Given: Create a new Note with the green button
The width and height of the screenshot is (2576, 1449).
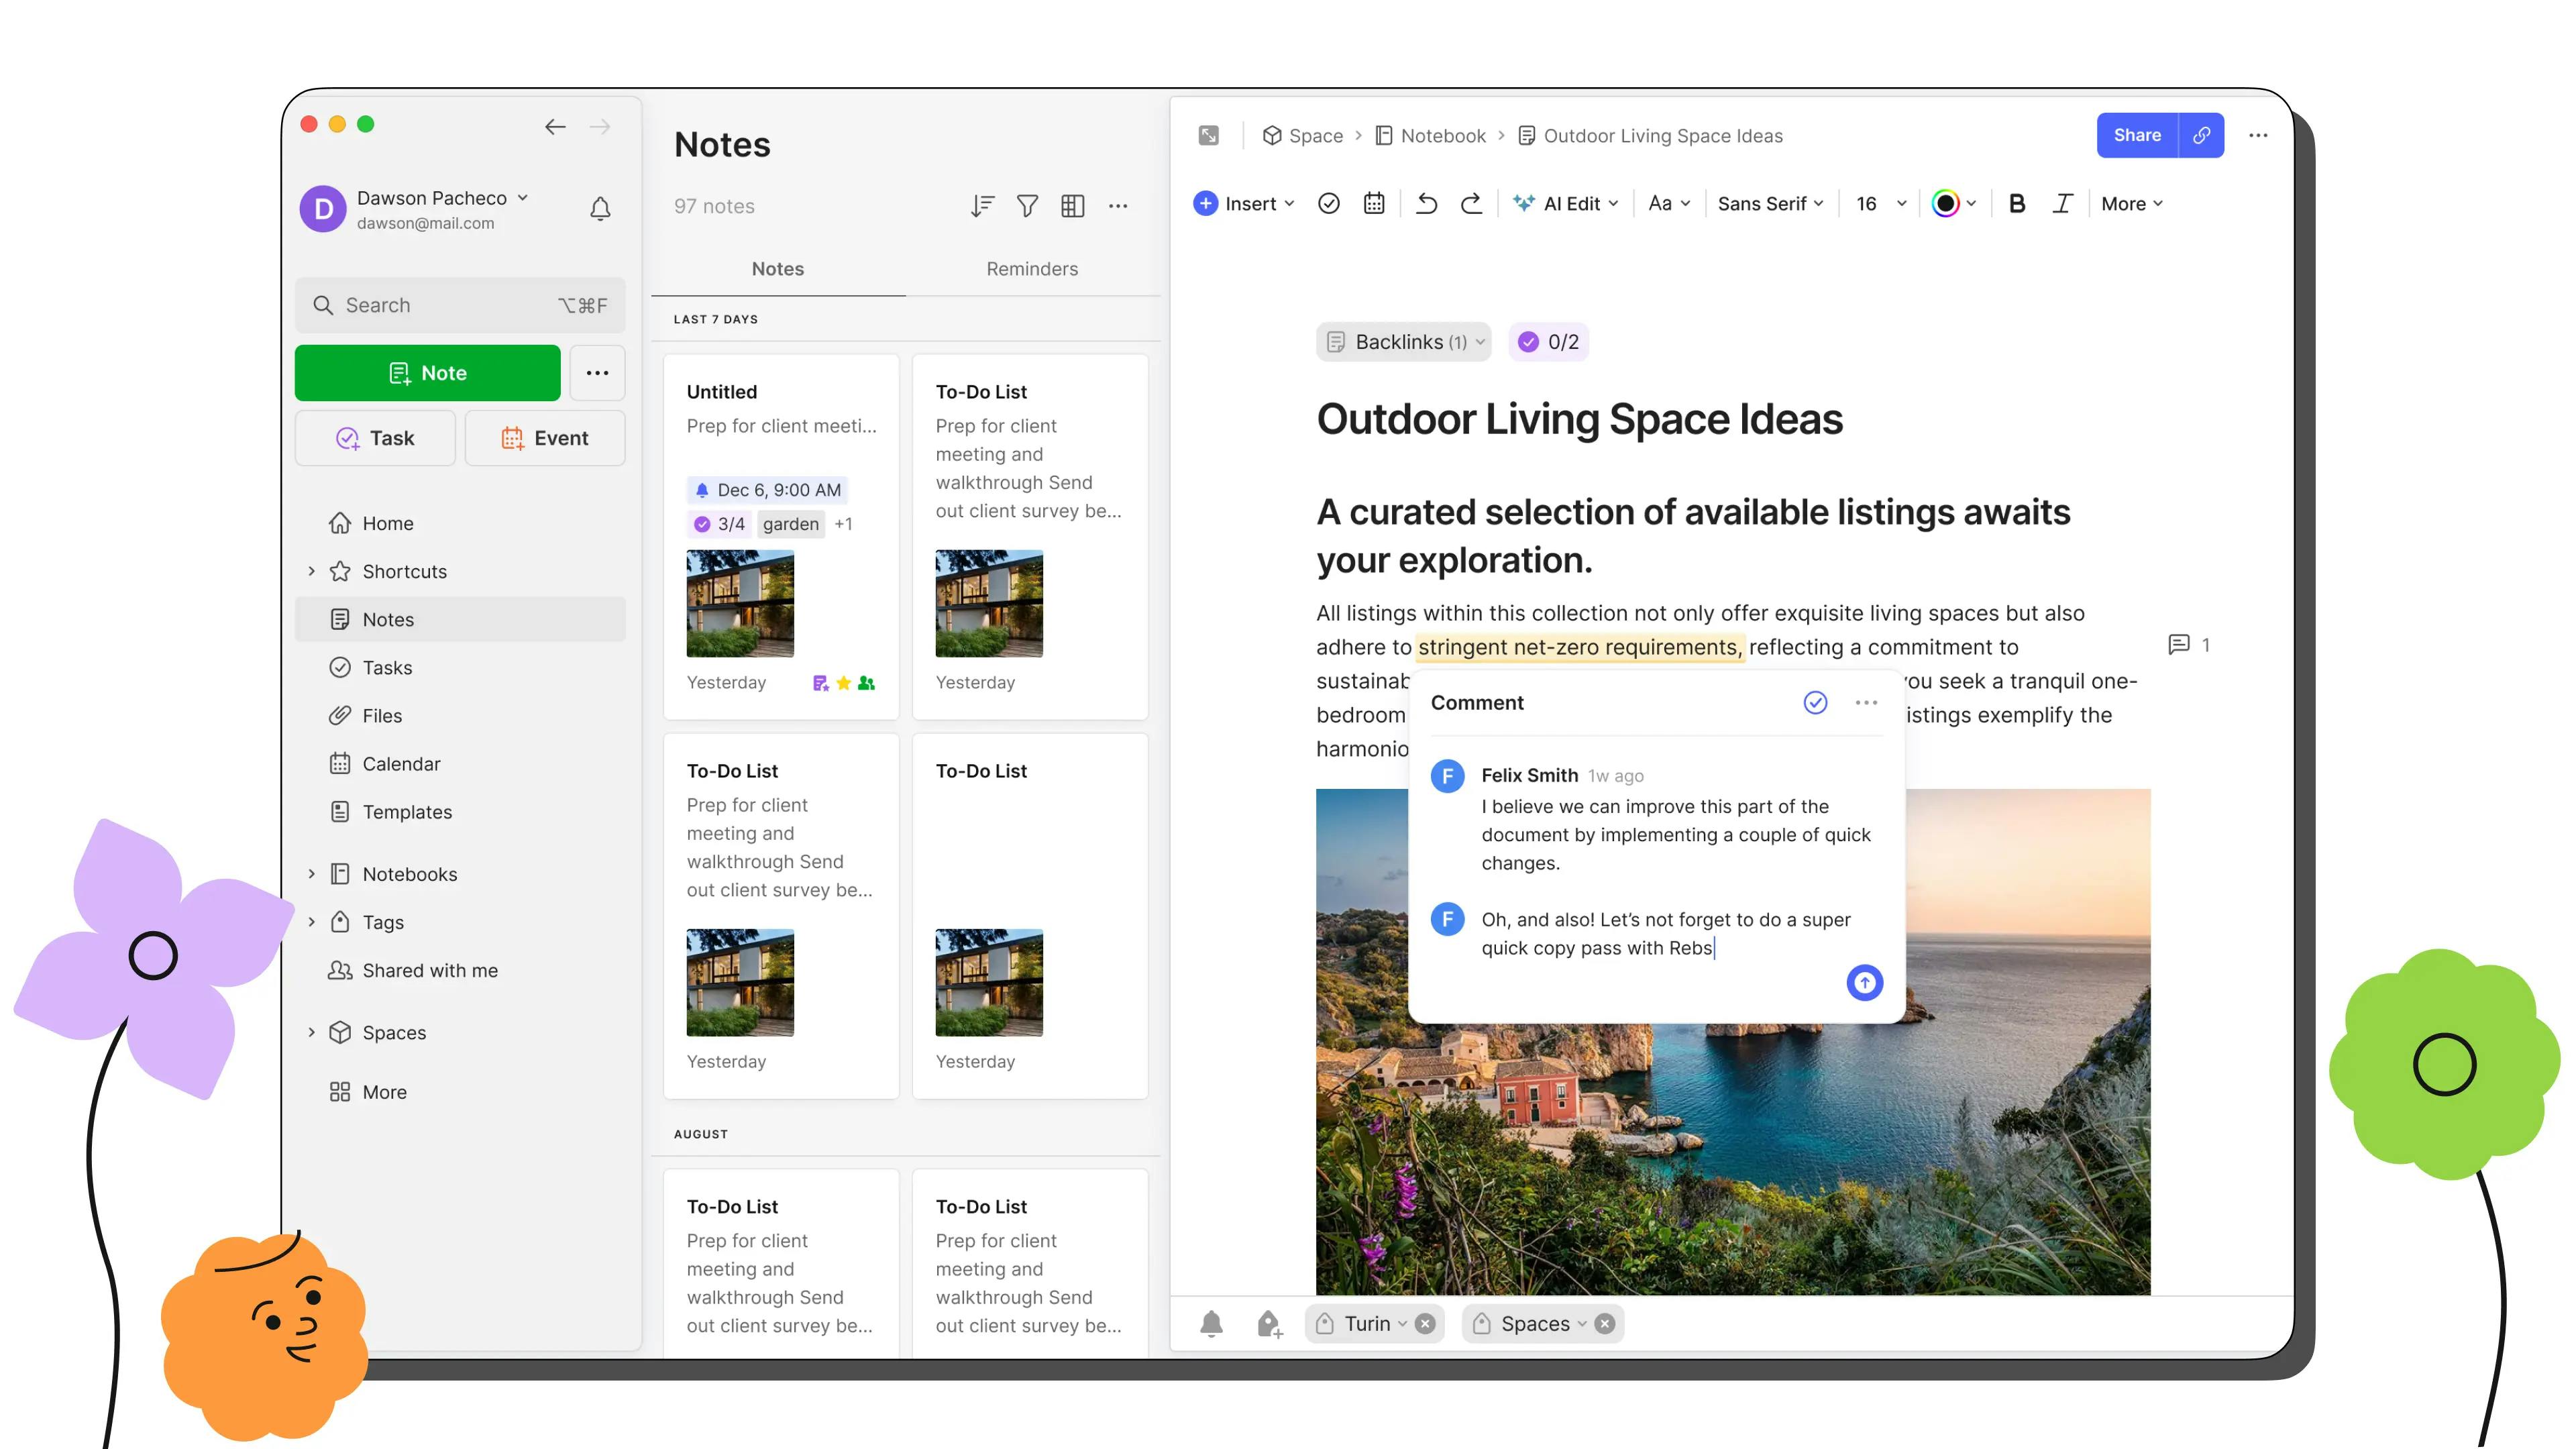Looking at the screenshot, I should tap(428, 373).
